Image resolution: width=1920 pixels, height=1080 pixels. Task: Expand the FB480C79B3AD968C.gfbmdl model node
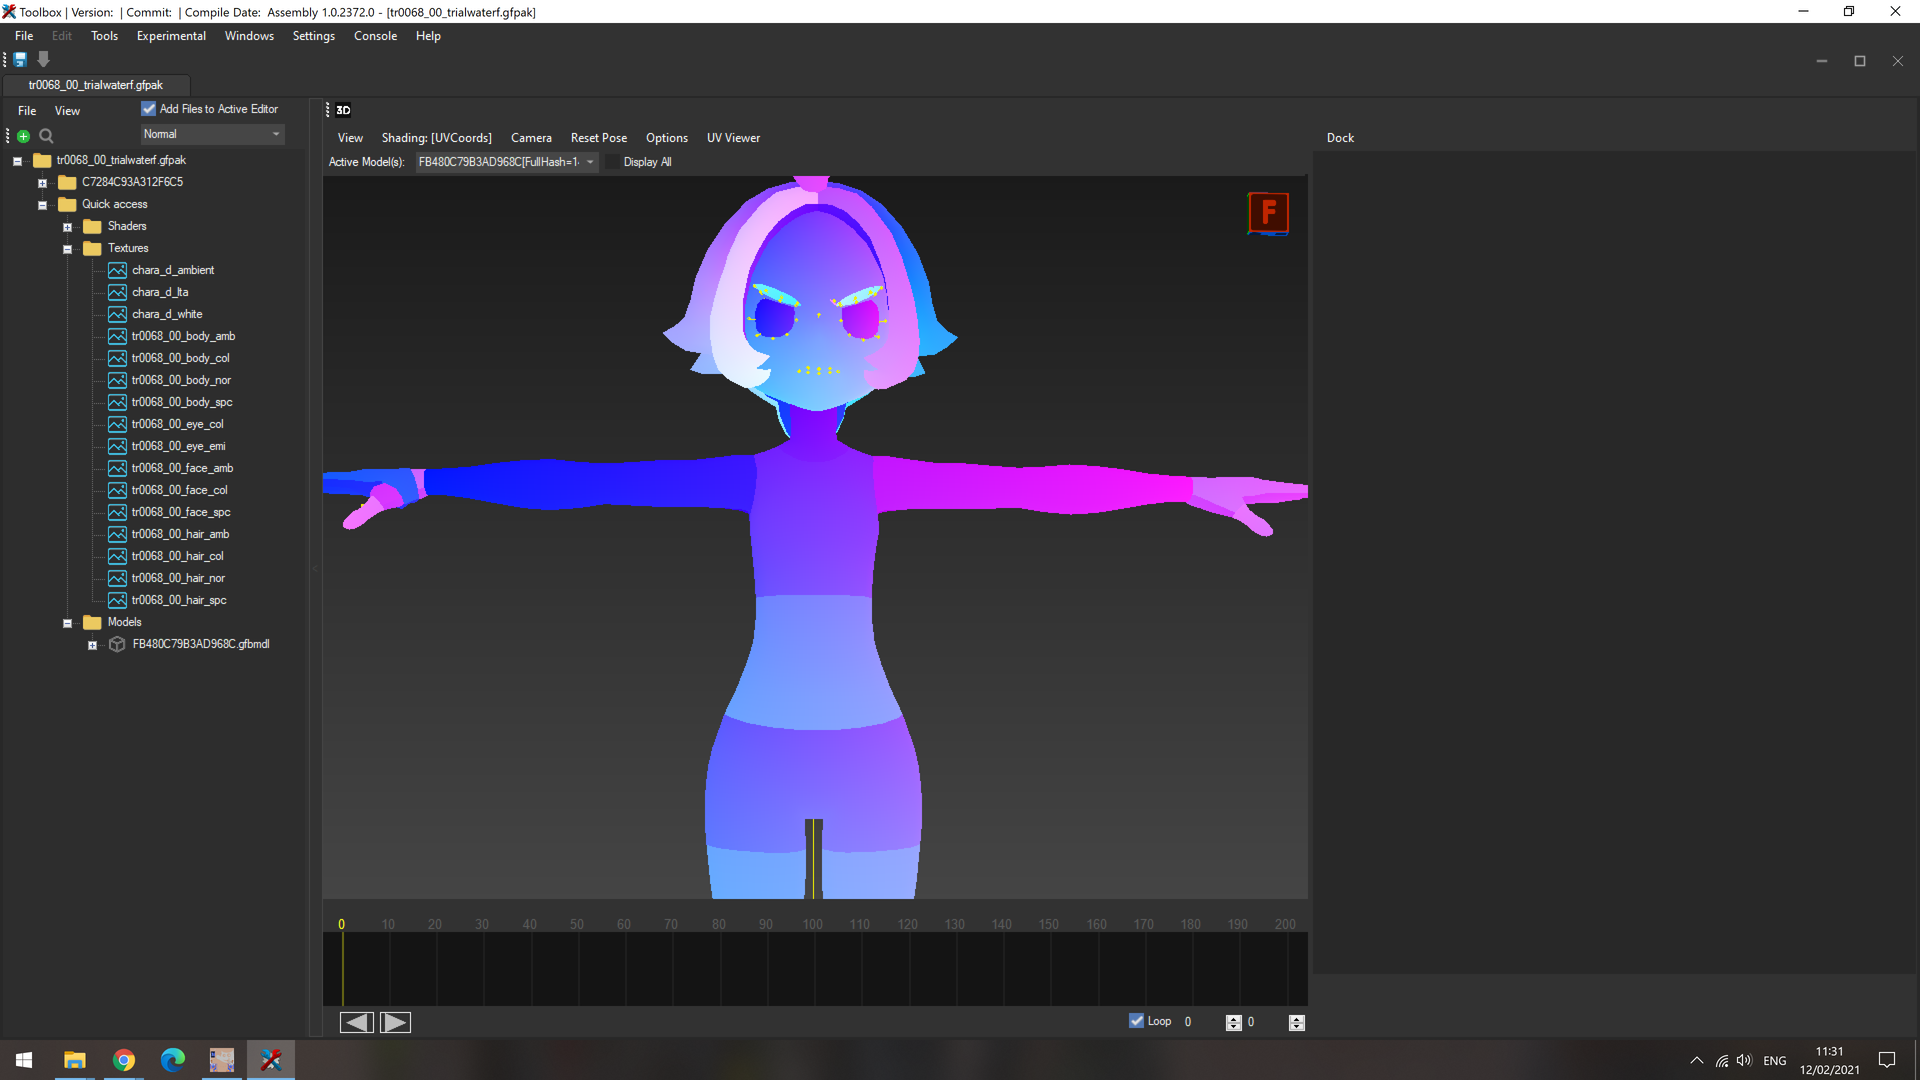click(x=92, y=645)
